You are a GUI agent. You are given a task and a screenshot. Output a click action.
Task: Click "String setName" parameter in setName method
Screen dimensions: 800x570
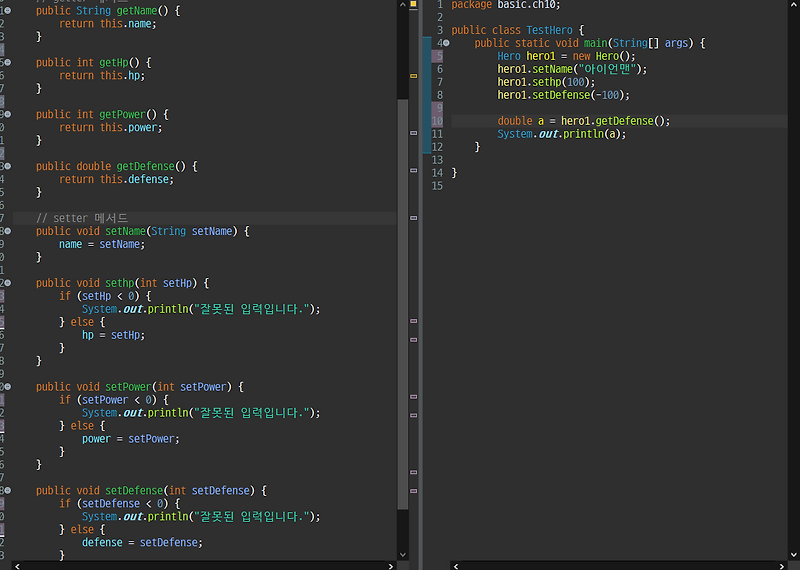[x=192, y=231]
